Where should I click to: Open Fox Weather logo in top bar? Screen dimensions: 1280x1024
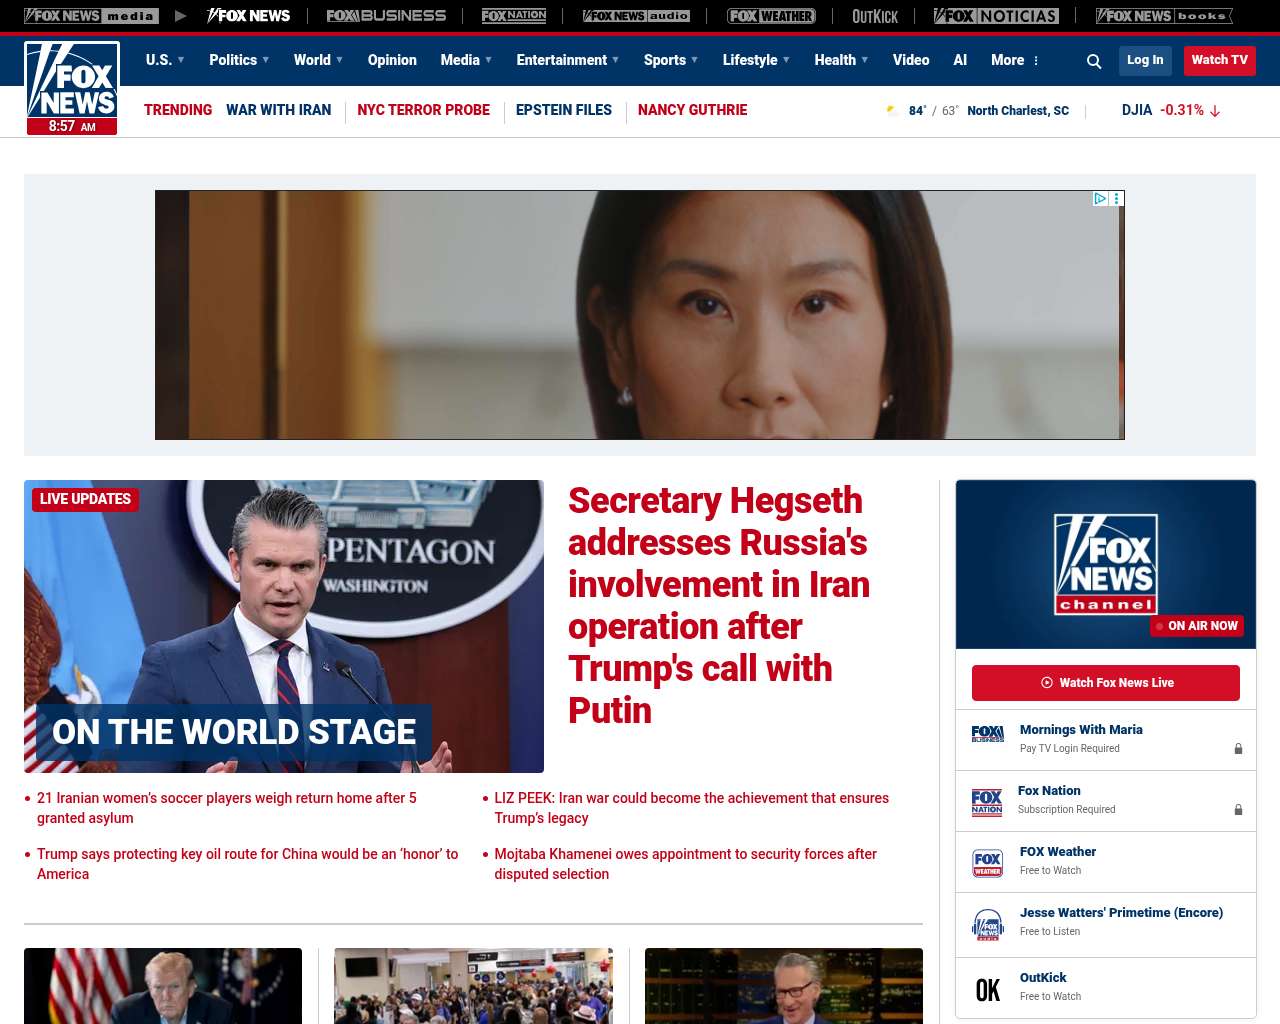pyautogui.click(x=771, y=16)
